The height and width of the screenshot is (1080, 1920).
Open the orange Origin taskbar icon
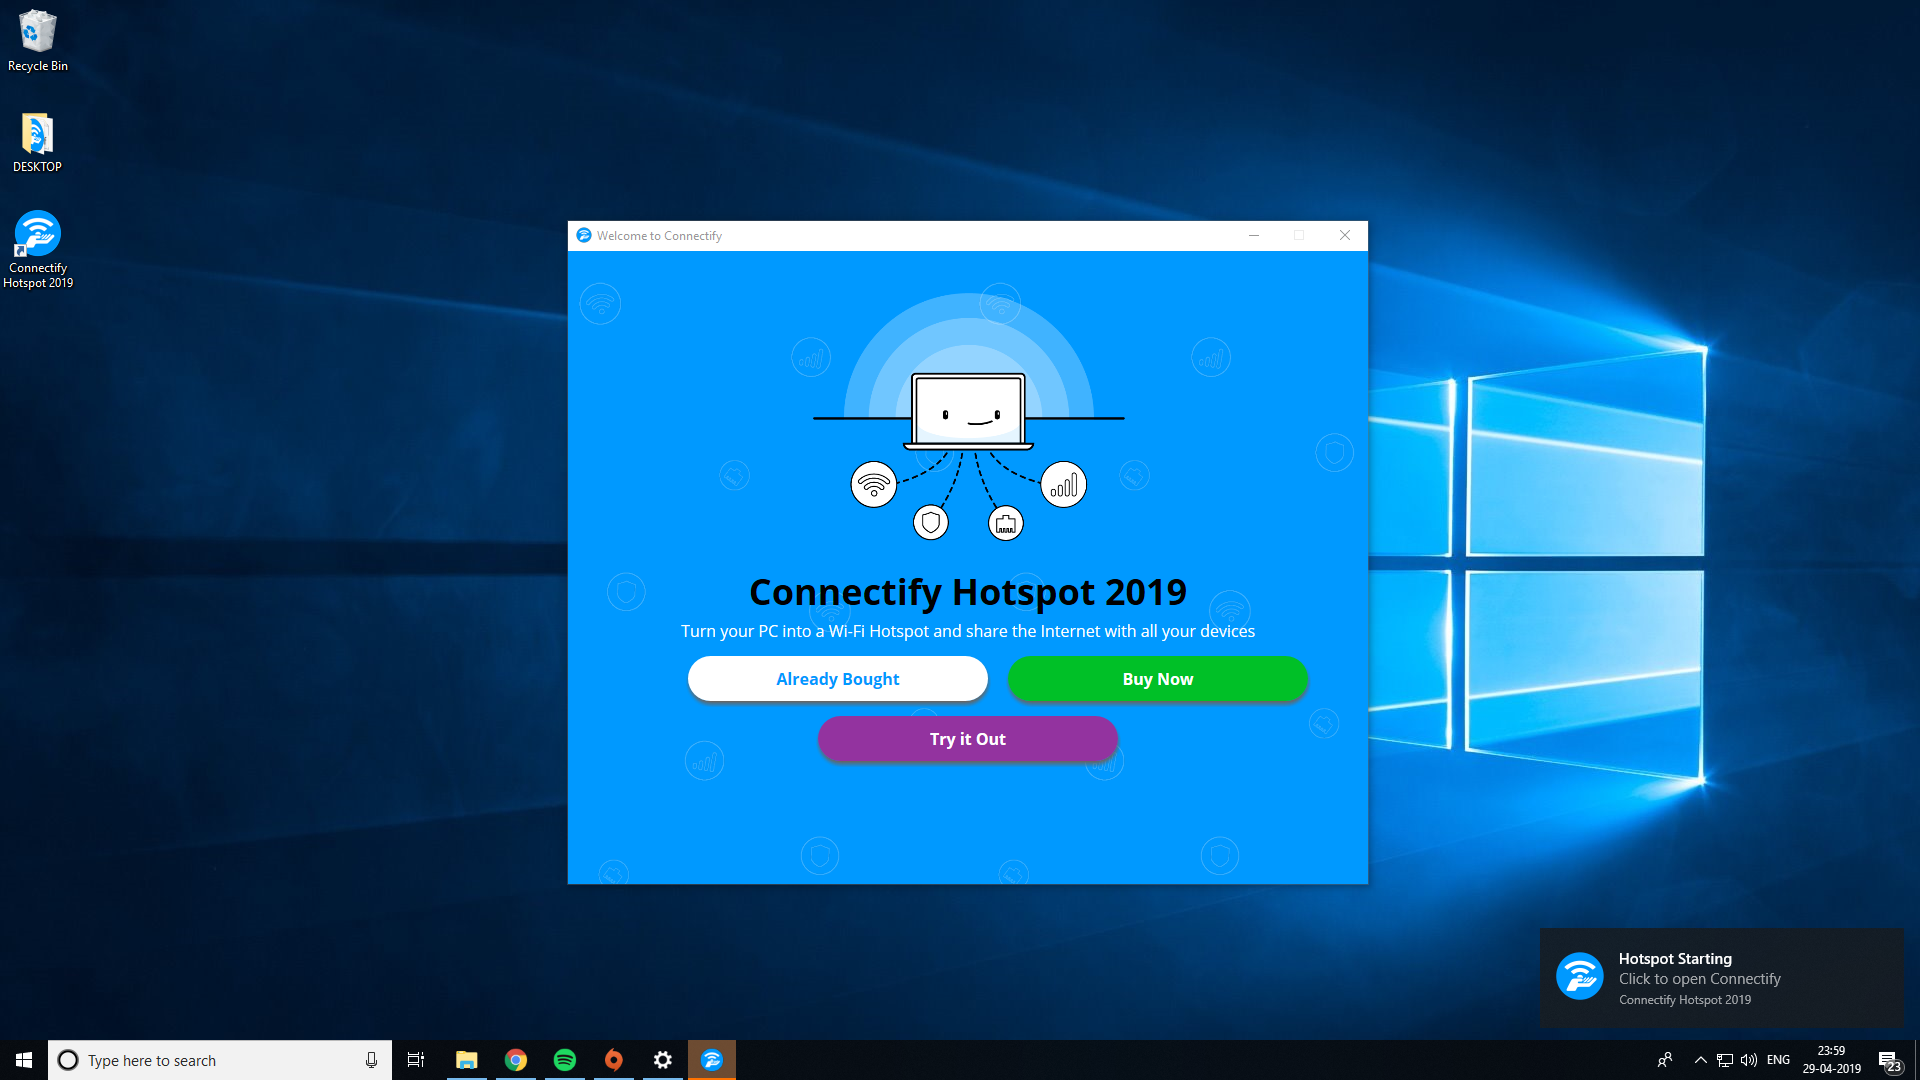coord(614,1060)
